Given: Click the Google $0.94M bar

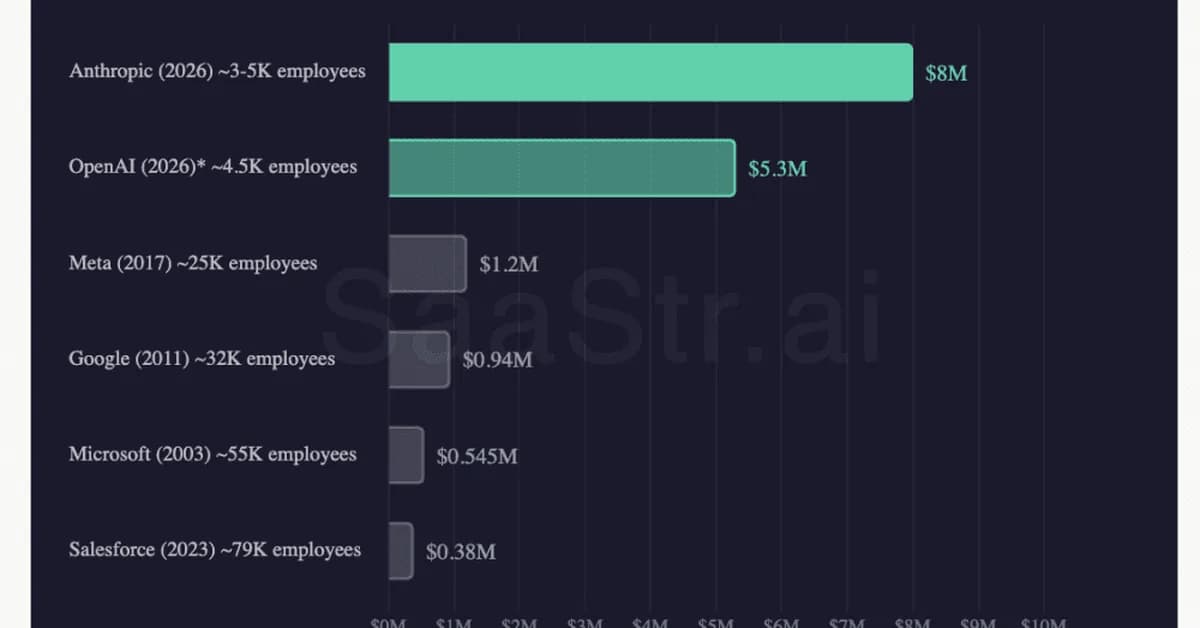Looking at the screenshot, I should 420,360.
